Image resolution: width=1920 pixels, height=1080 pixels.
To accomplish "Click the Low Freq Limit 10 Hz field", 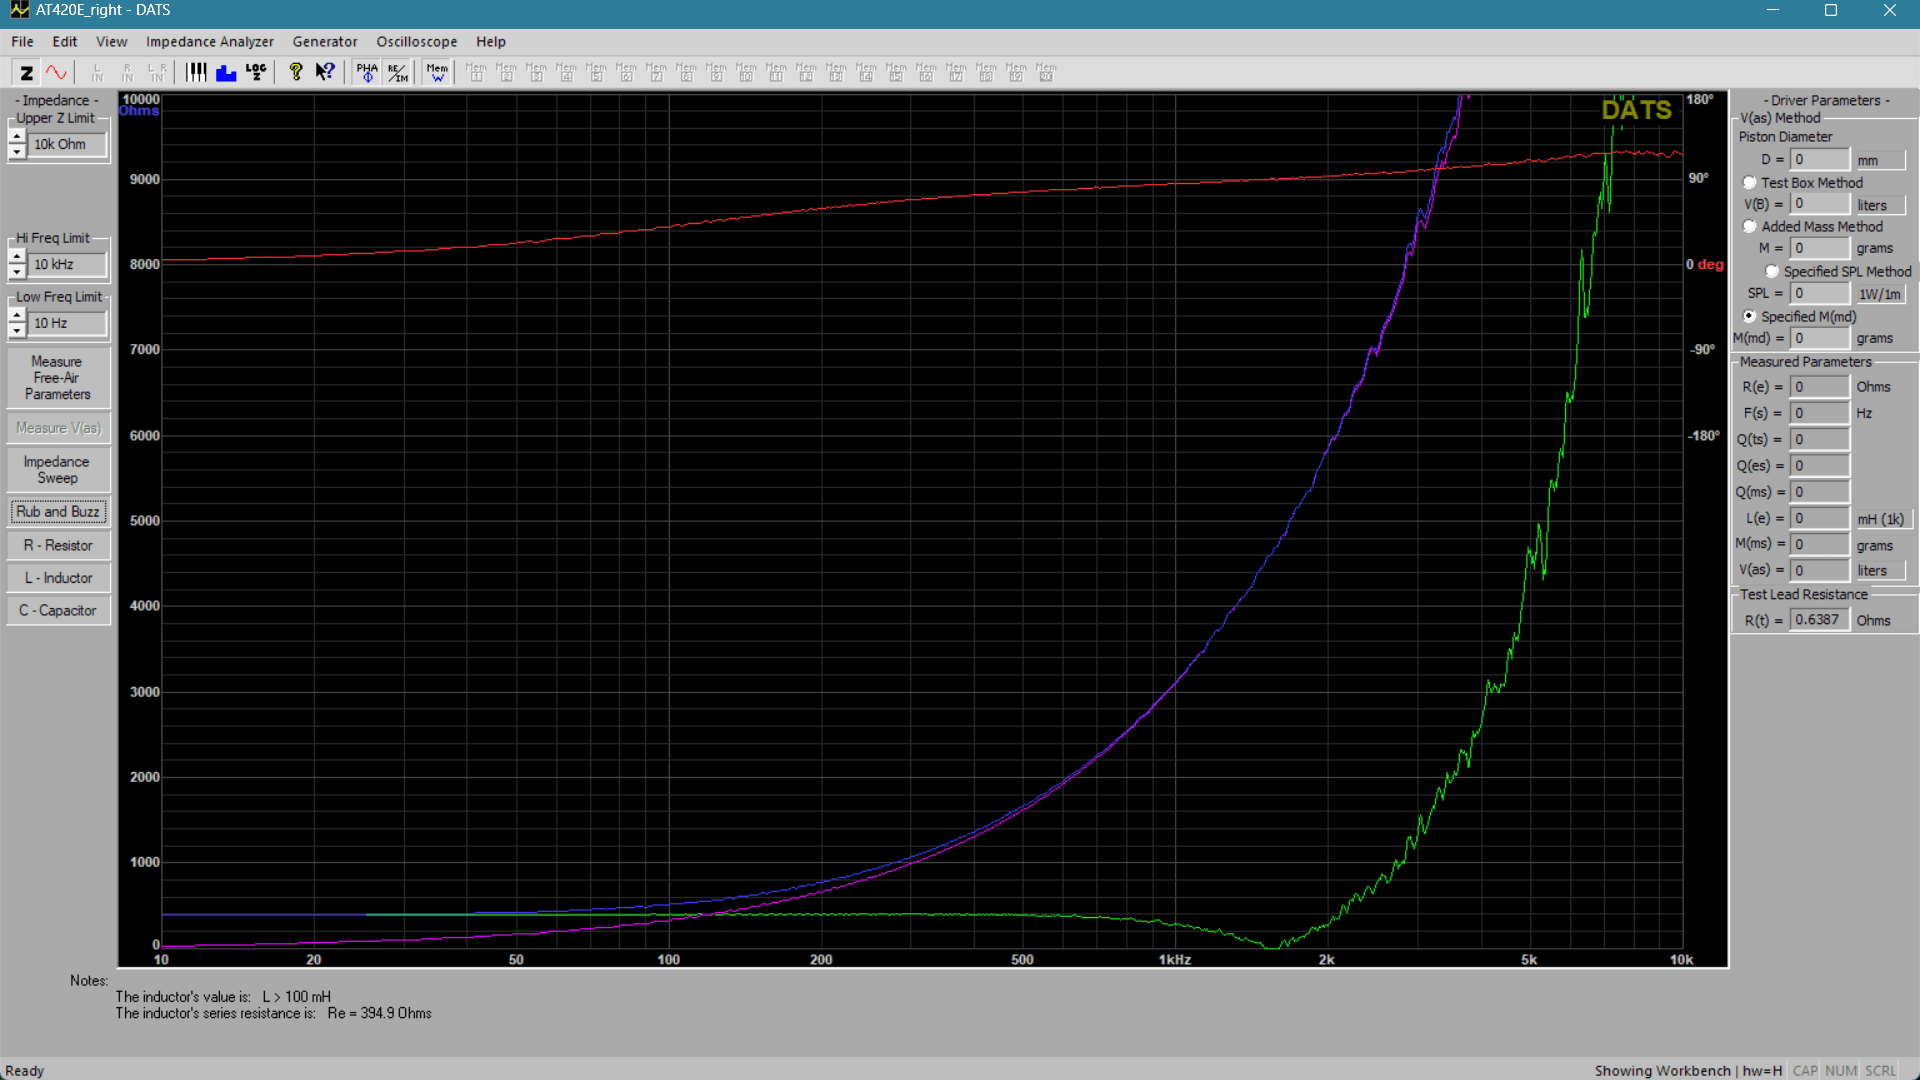I will pyautogui.click(x=68, y=323).
